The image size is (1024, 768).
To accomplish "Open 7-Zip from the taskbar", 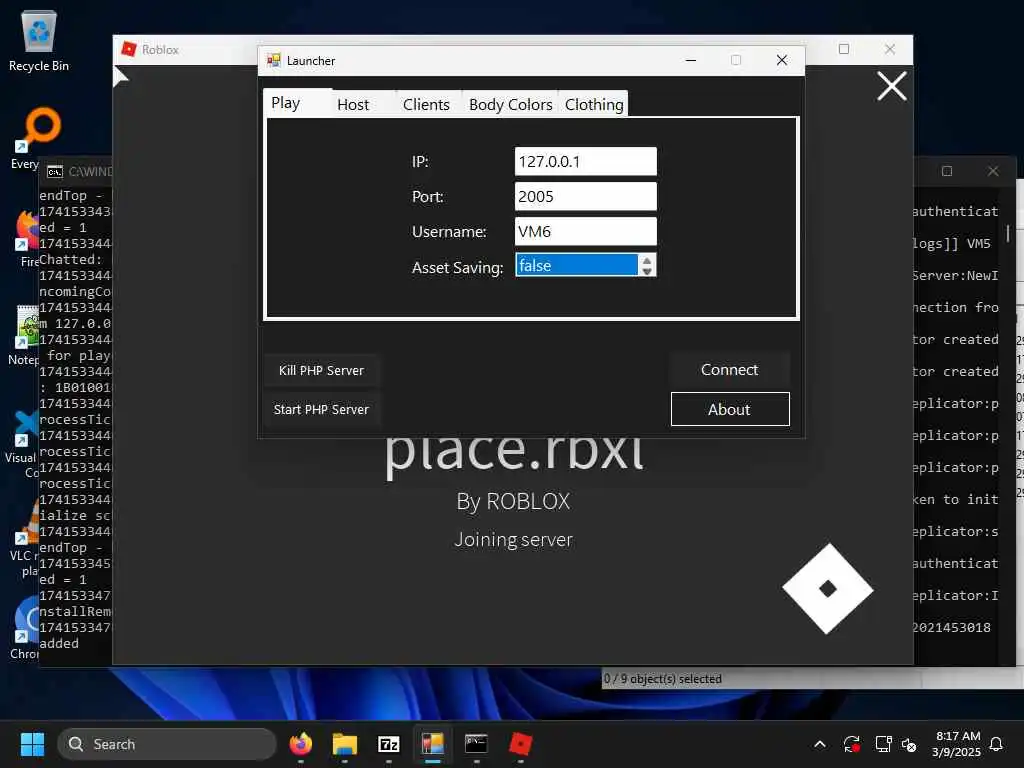I will coord(389,744).
